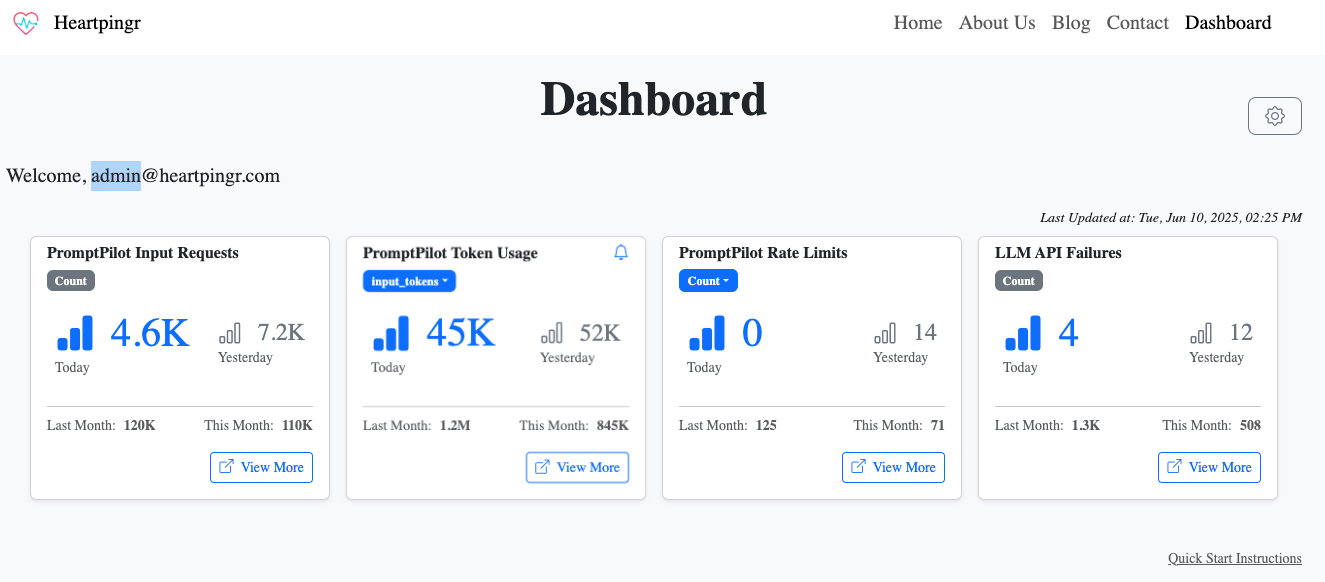Click the Last Updated at timestamp
This screenshot has width=1325, height=582.
click(1171, 217)
